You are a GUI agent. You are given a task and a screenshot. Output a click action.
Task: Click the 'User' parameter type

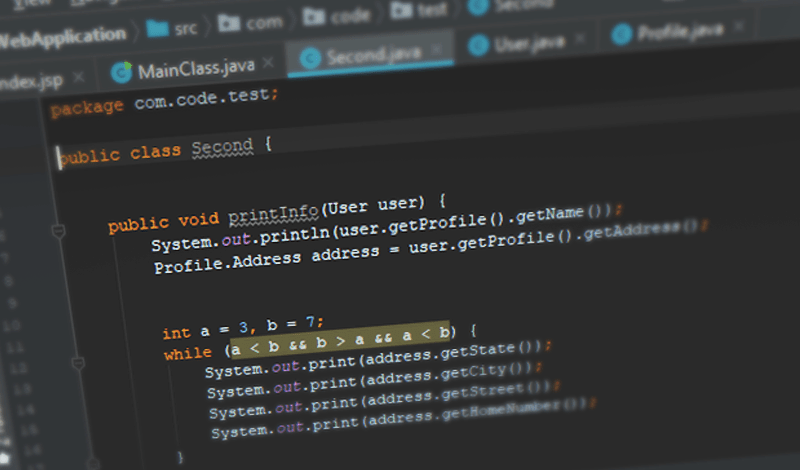pos(347,208)
